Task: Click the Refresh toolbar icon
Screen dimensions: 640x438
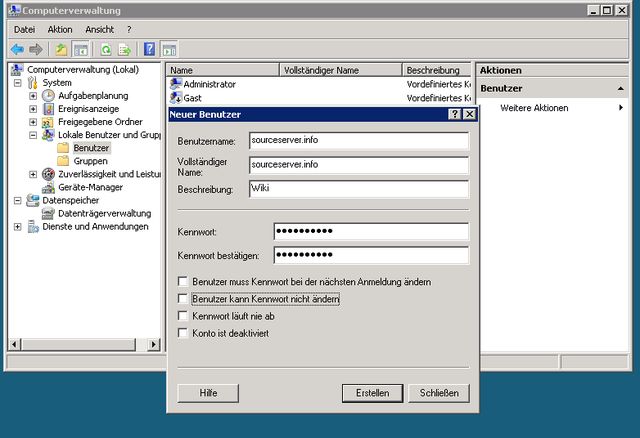Action: coord(105,49)
